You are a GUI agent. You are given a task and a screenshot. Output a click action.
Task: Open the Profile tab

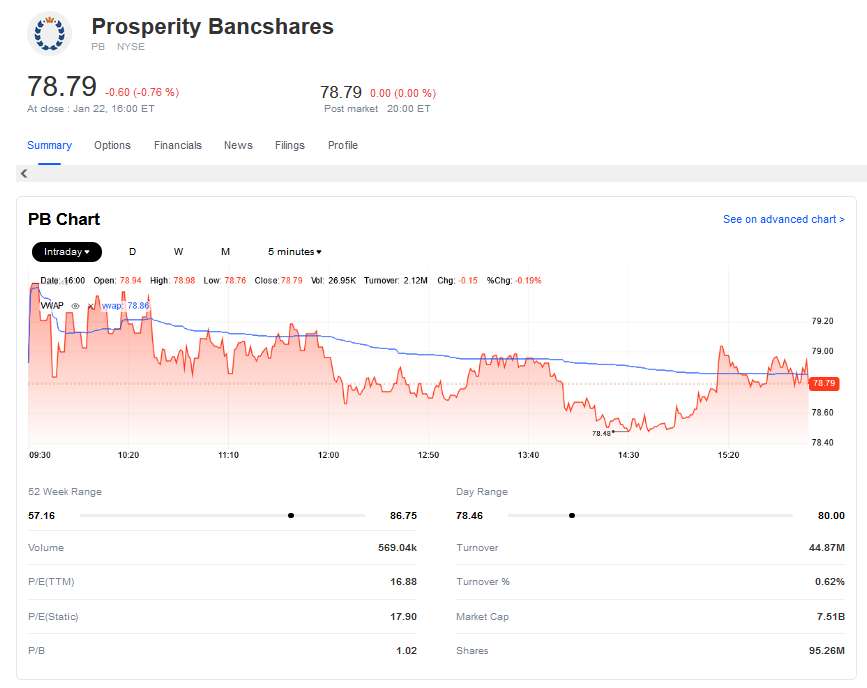[x=342, y=146]
